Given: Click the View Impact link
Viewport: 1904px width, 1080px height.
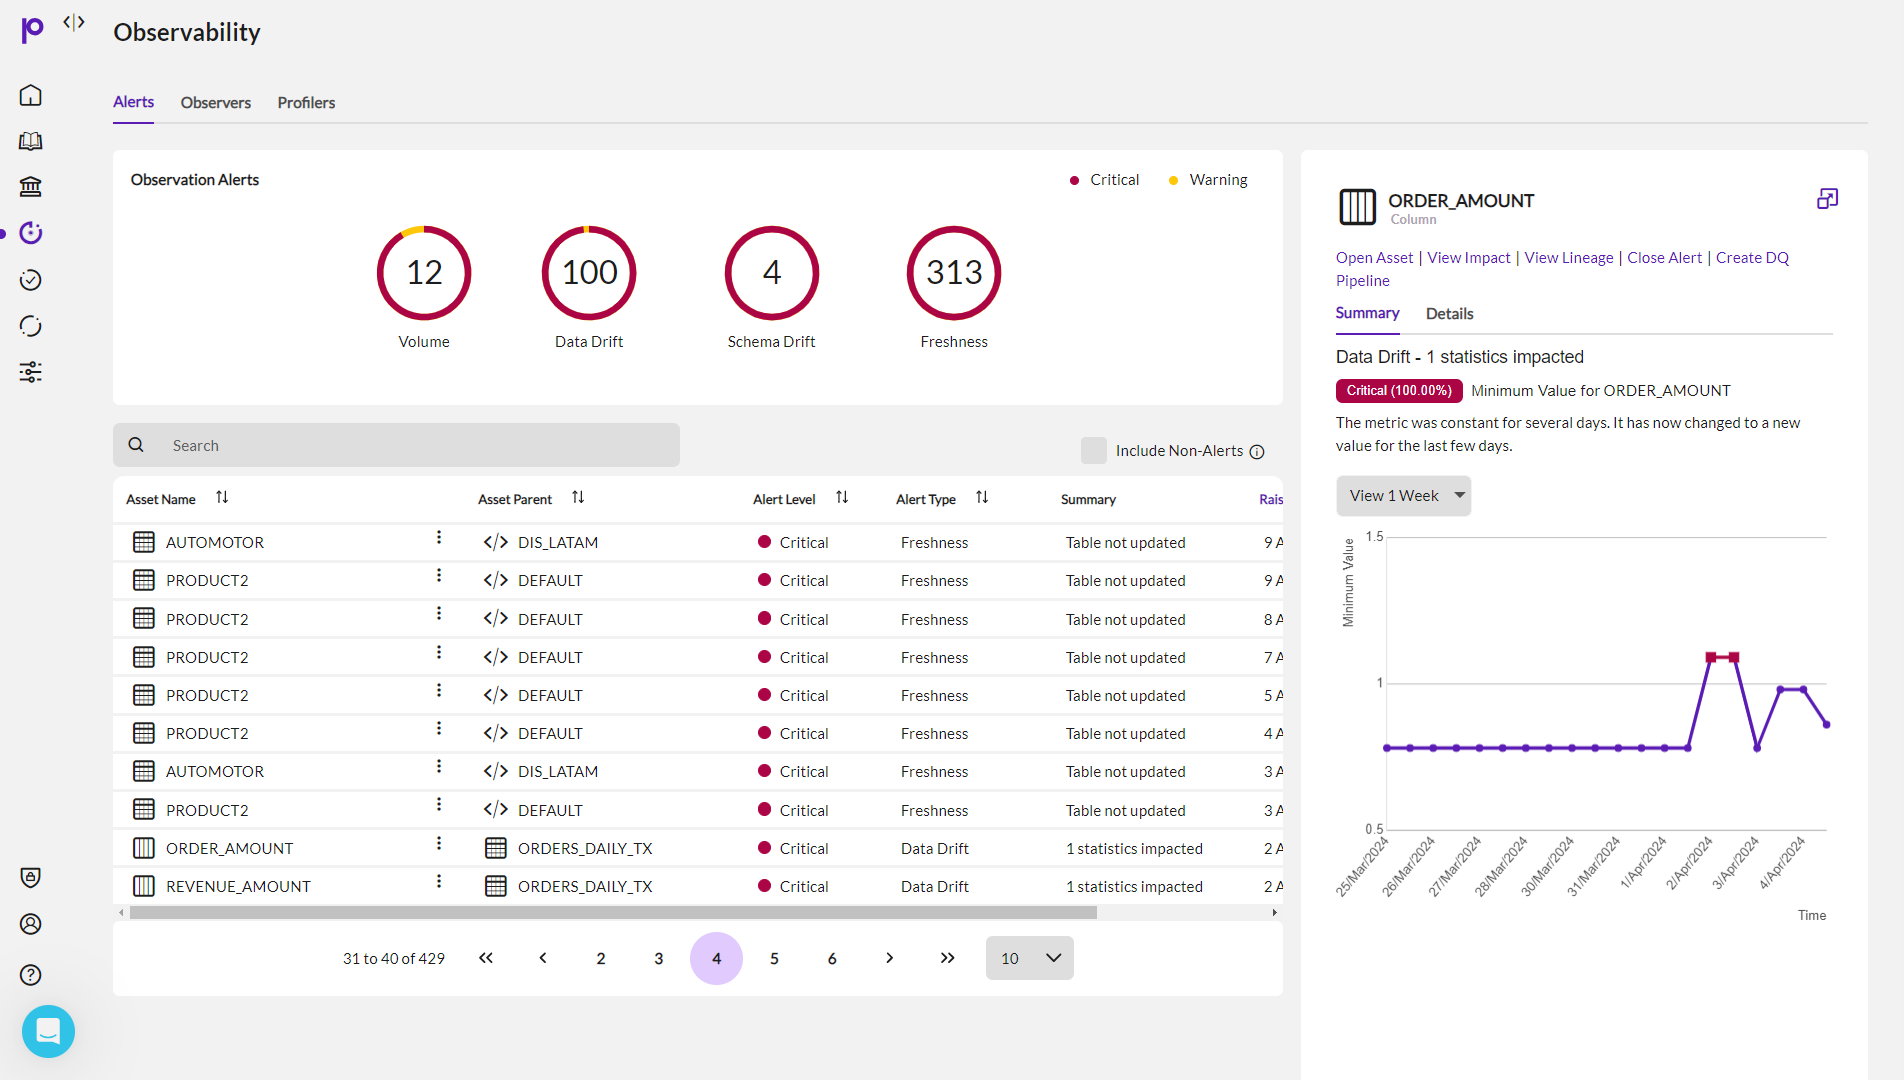Looking at the screenshot, I should coord(1469,258).
